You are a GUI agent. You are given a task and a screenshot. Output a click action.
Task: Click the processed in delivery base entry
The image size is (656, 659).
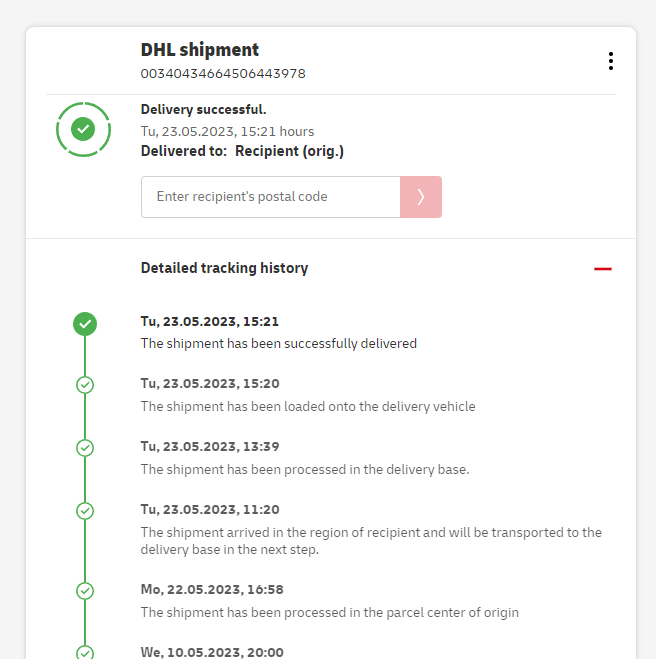305,469
